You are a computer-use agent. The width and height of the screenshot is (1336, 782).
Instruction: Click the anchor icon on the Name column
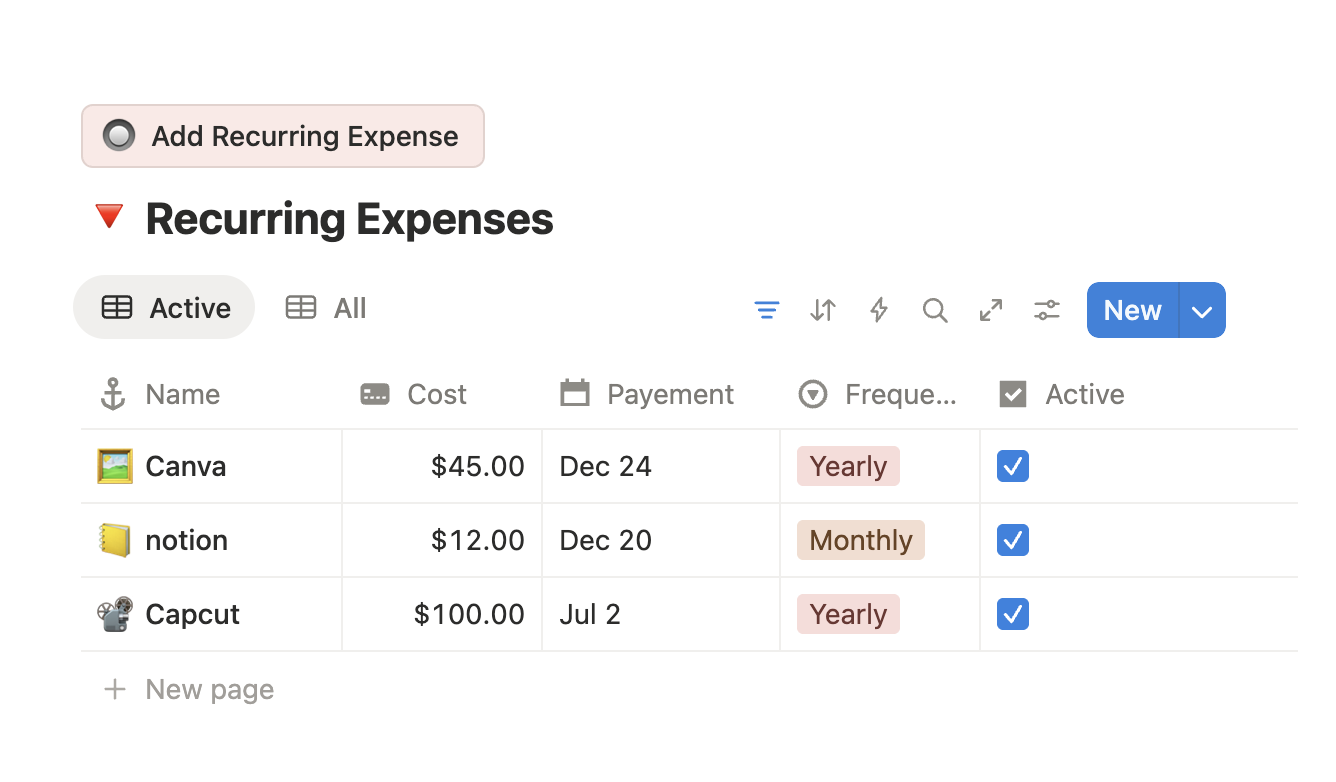click(112, 394)
